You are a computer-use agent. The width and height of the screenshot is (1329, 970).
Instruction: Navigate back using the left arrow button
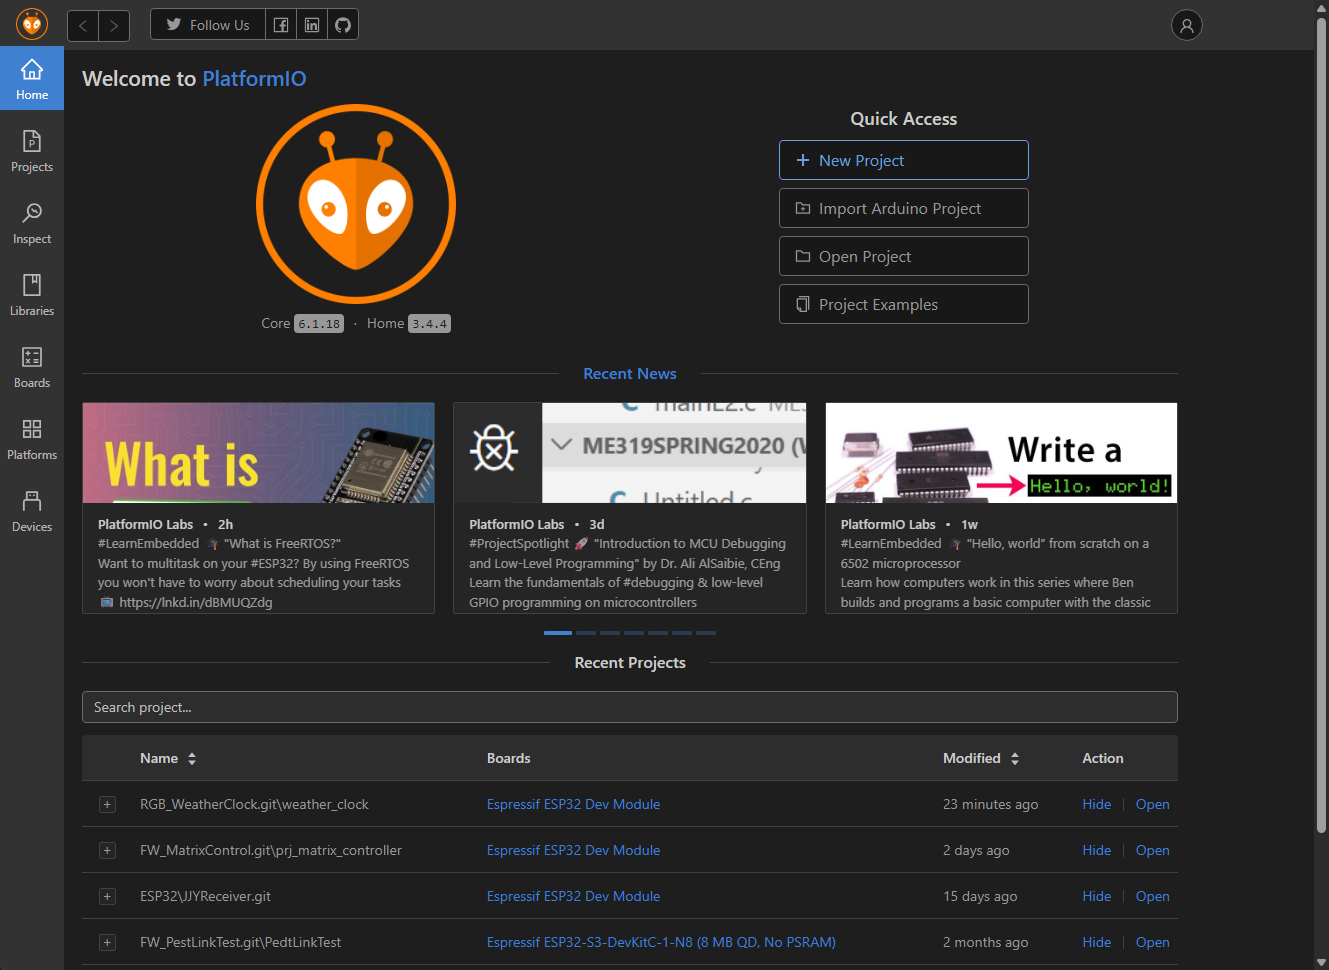coord(83,25)
